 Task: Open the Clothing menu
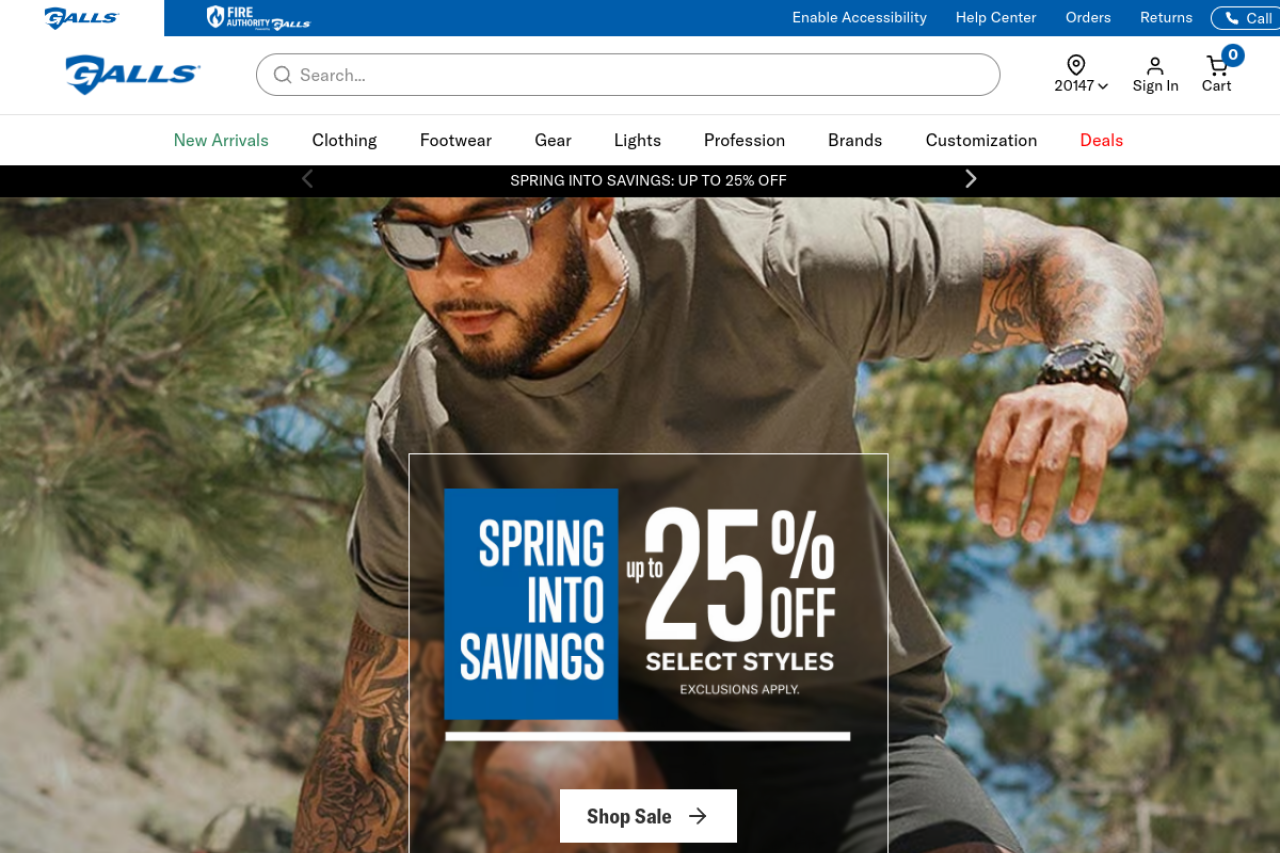pos(344,140)
